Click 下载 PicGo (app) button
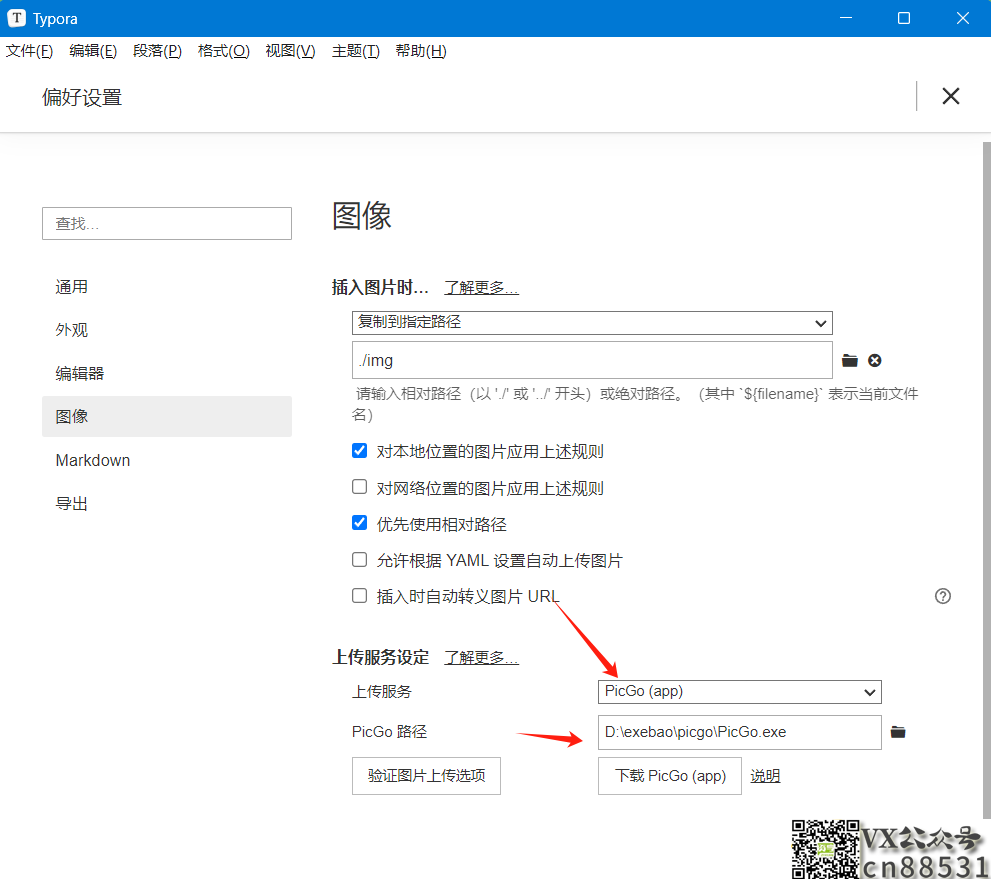 pyautogui.click(x=669, y=775)
